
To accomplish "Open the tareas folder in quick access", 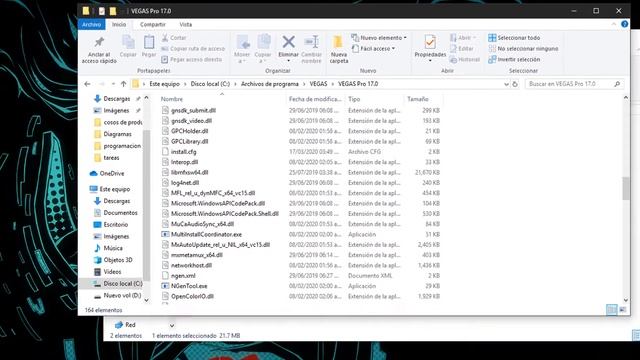I will pos(107,158).
